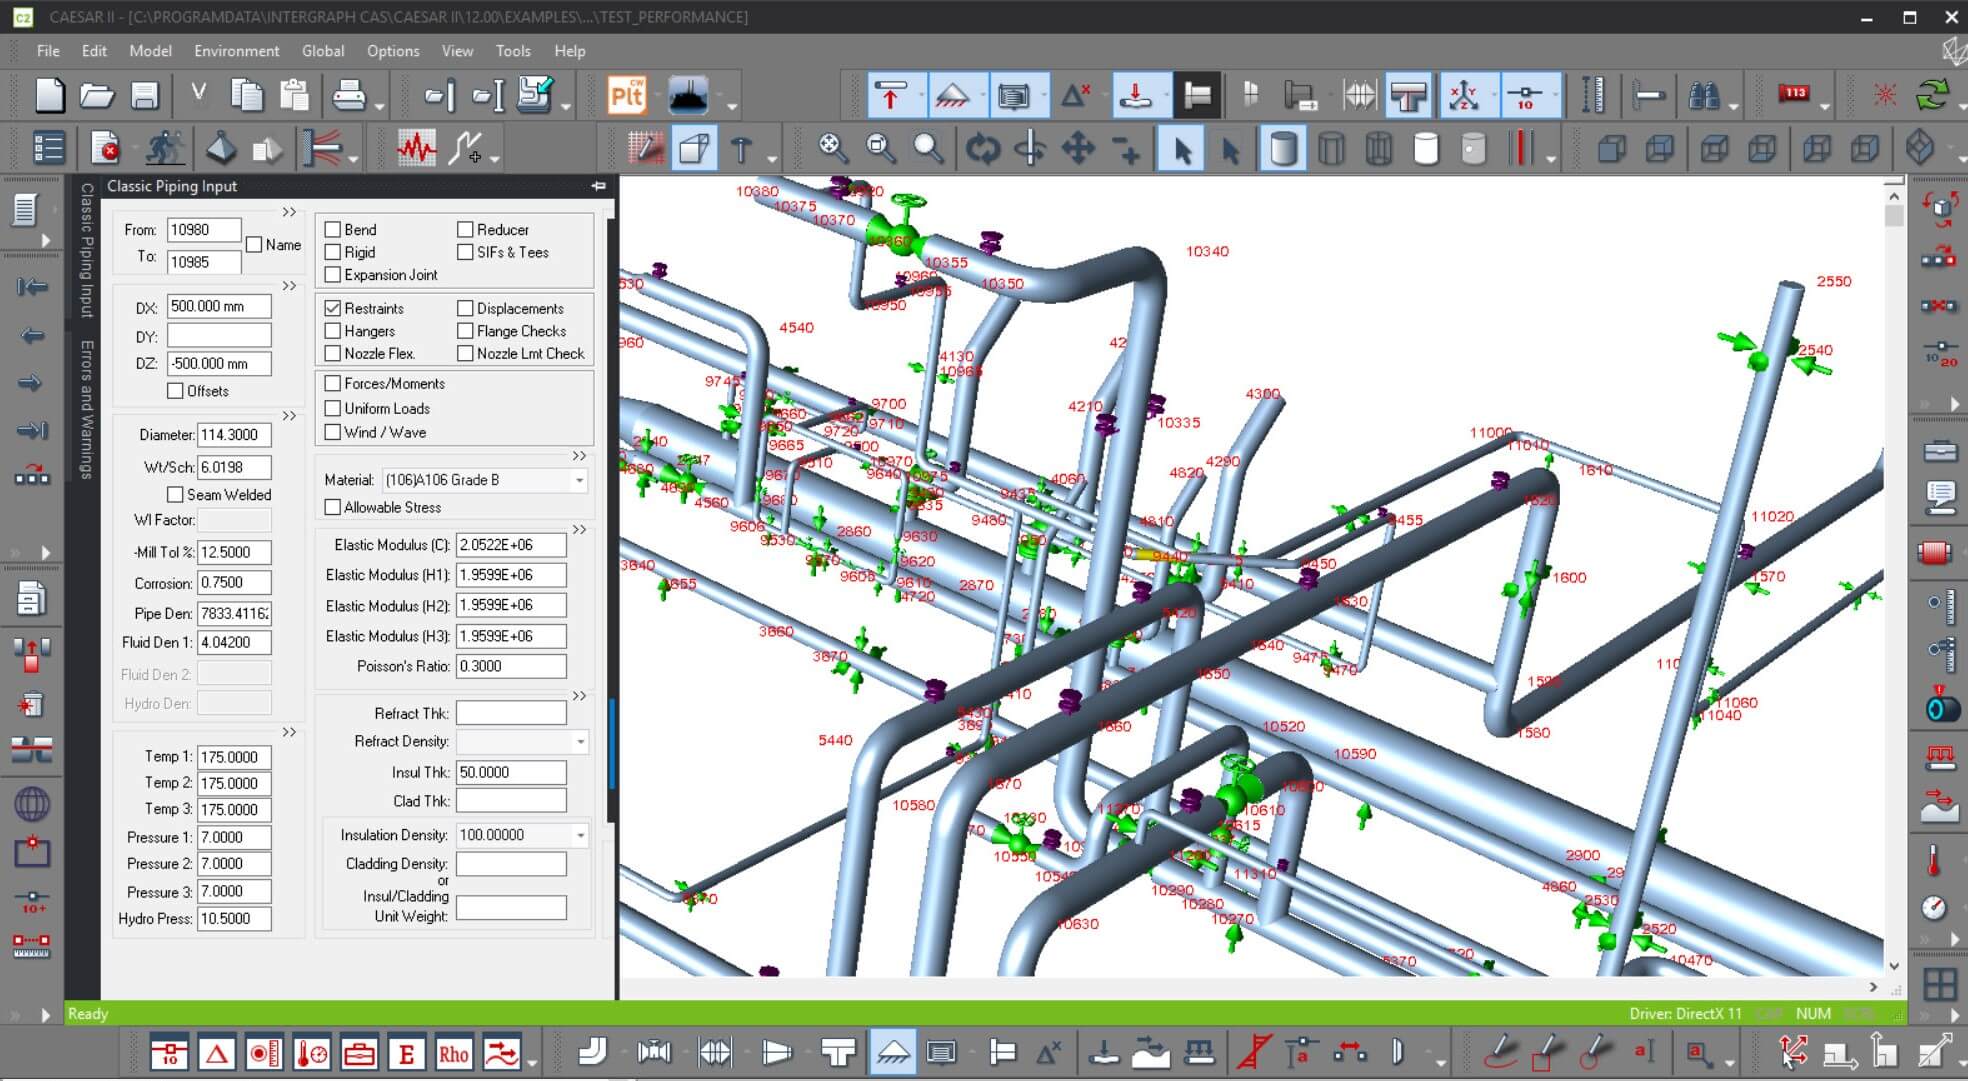
Task: Expand the chevron above the Diameter field
Action: [290, 416]
